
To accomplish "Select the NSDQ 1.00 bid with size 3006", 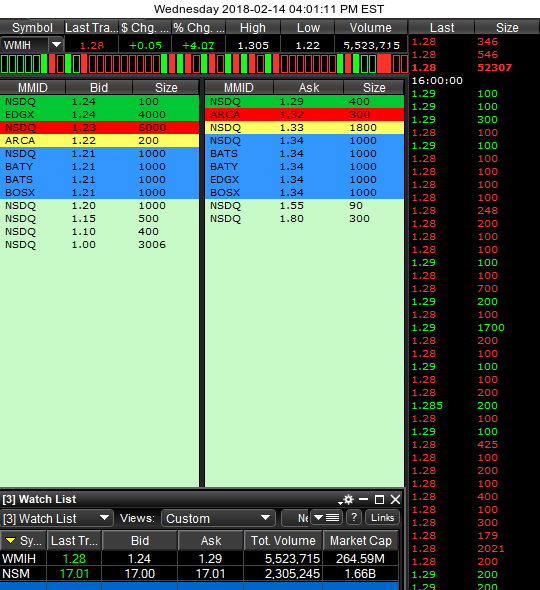I will click(x=99, y=245).
